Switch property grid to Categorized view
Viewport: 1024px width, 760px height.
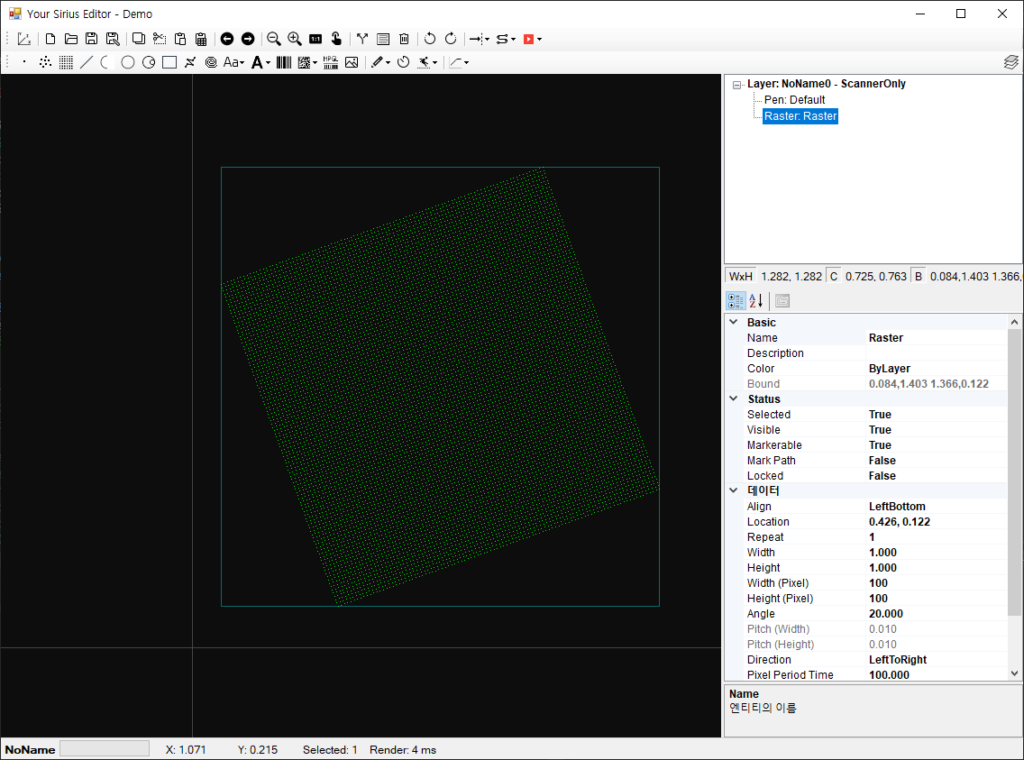coord(735,301)
